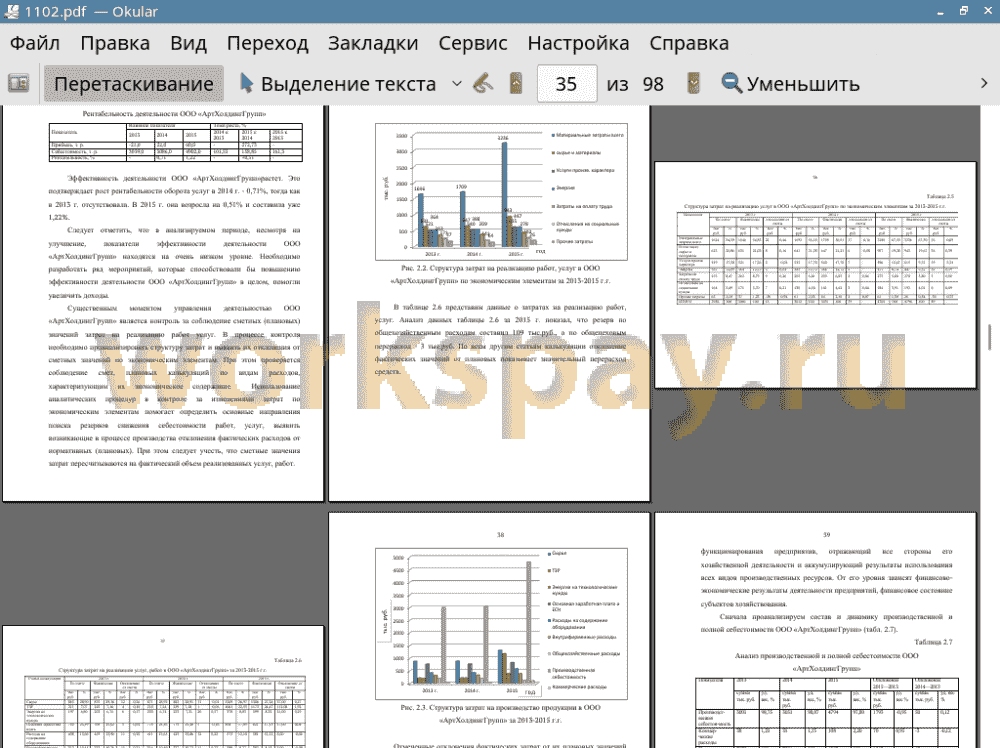Open the Закладки menu
The width and height of the screenshot is (1000, 748).
point(373,43)
